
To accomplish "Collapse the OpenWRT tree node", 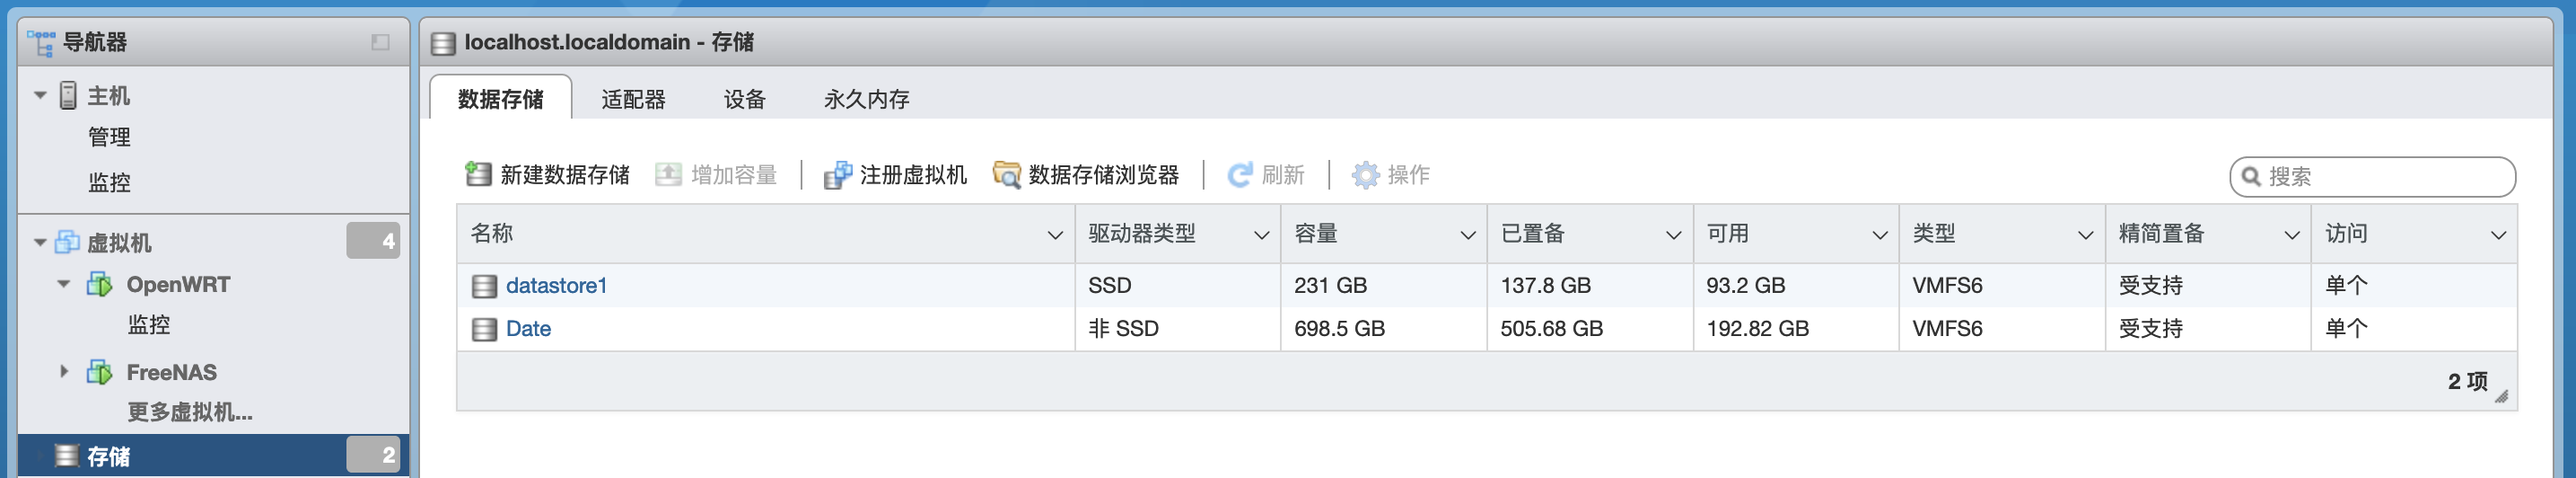I will click(64, 285).
